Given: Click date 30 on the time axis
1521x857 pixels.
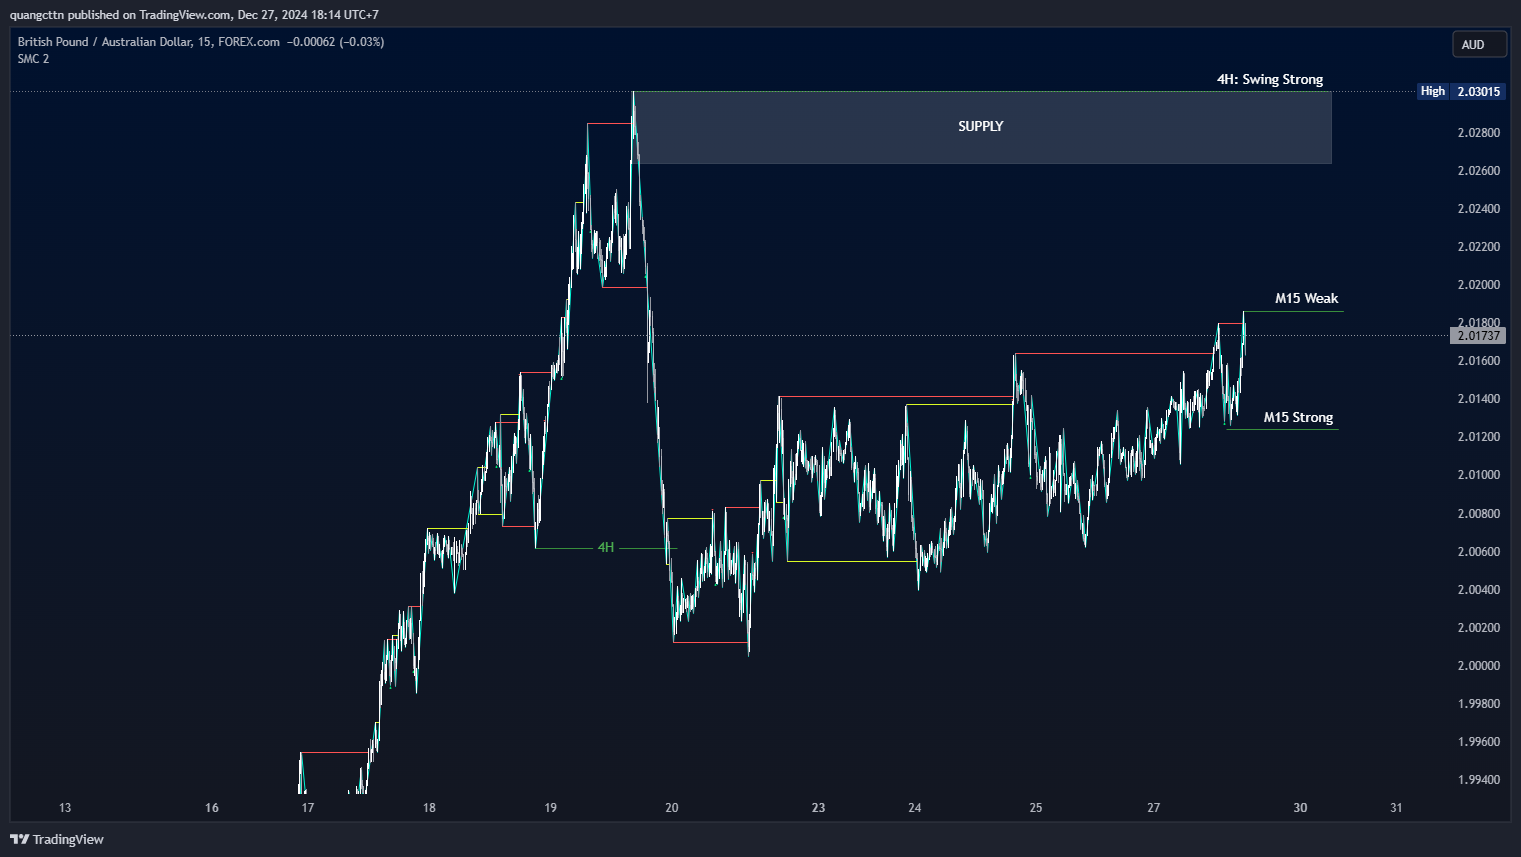Looking at the screenshot, I should (1300, 808).
